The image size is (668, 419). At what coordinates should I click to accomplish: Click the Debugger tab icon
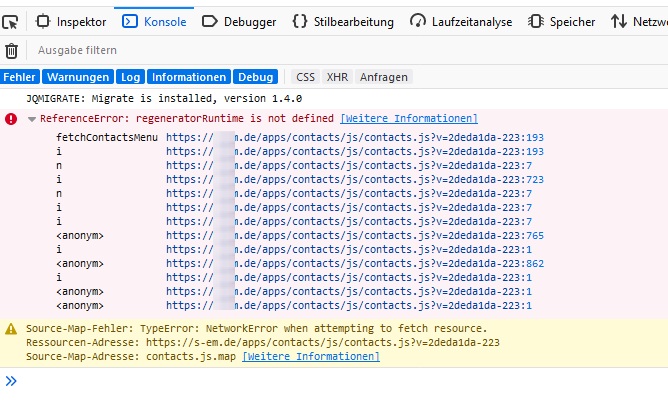coord(210,21)
